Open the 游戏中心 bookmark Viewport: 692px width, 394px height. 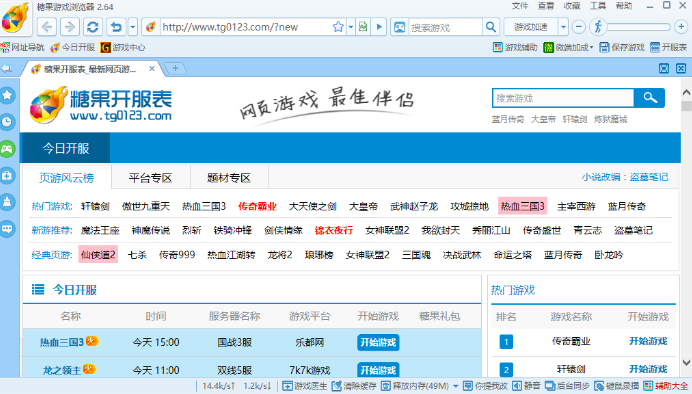(x=123, y=47)
